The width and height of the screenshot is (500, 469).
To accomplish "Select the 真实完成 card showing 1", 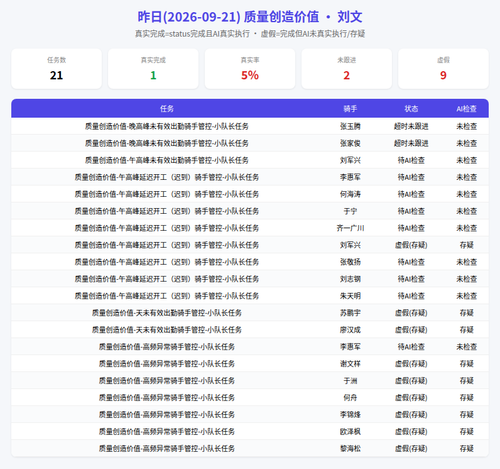I will coord(153,69).
